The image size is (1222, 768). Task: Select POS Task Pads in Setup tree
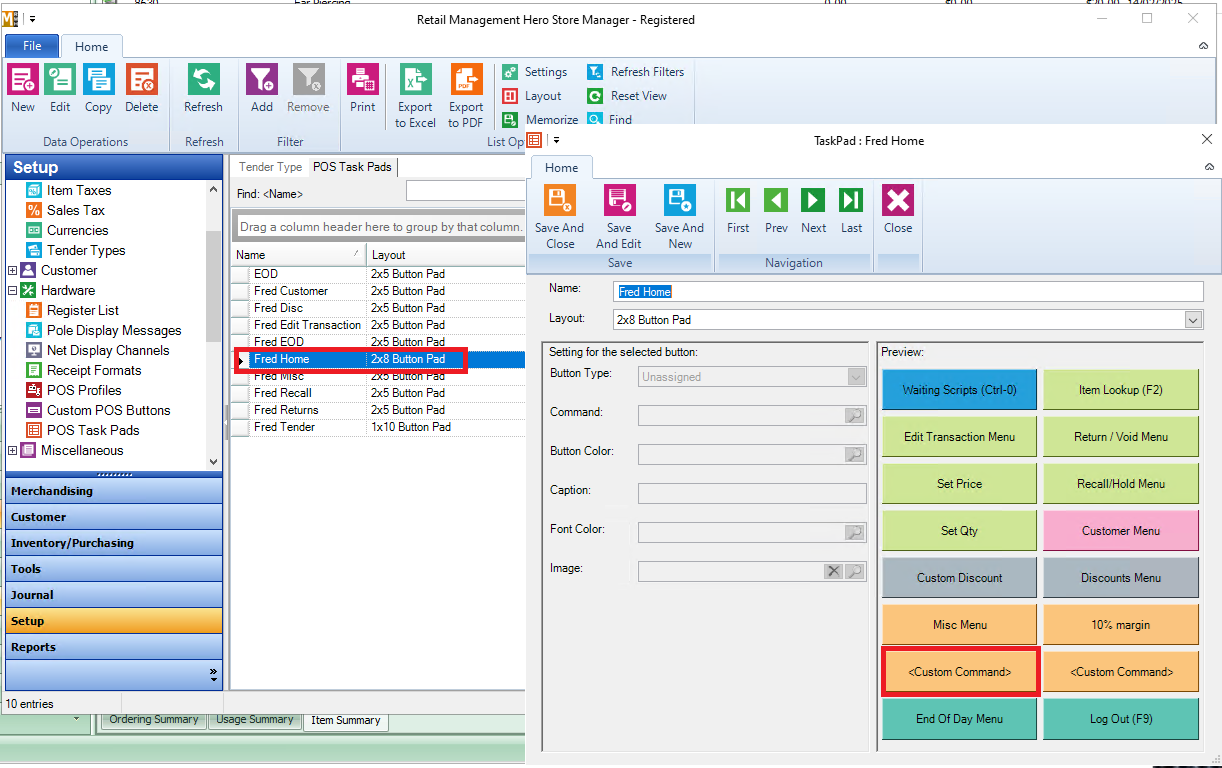click(93, 430)
